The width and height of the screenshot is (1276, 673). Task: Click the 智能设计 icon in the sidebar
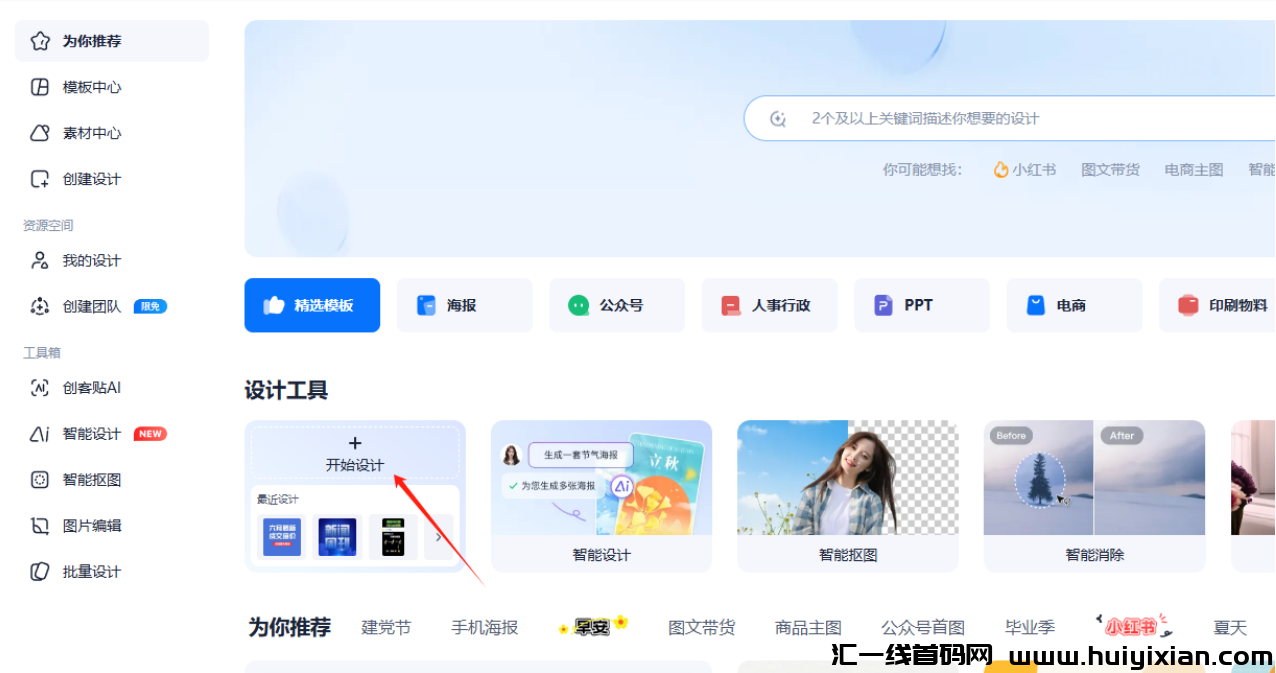coord(40,433)
